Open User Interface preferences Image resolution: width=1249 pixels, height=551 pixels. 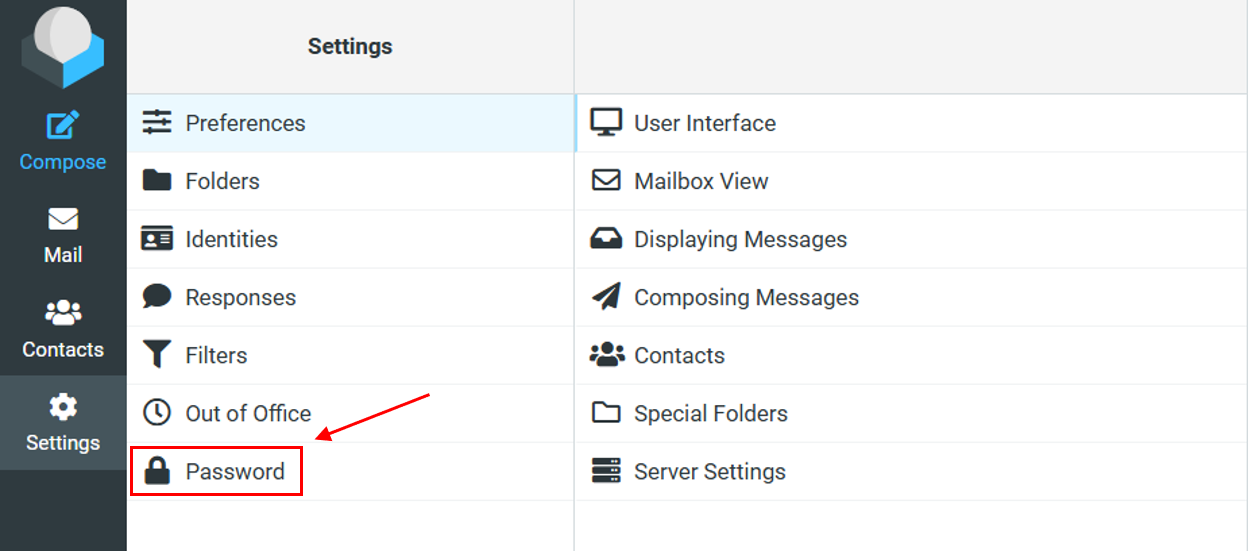point(704,123)
